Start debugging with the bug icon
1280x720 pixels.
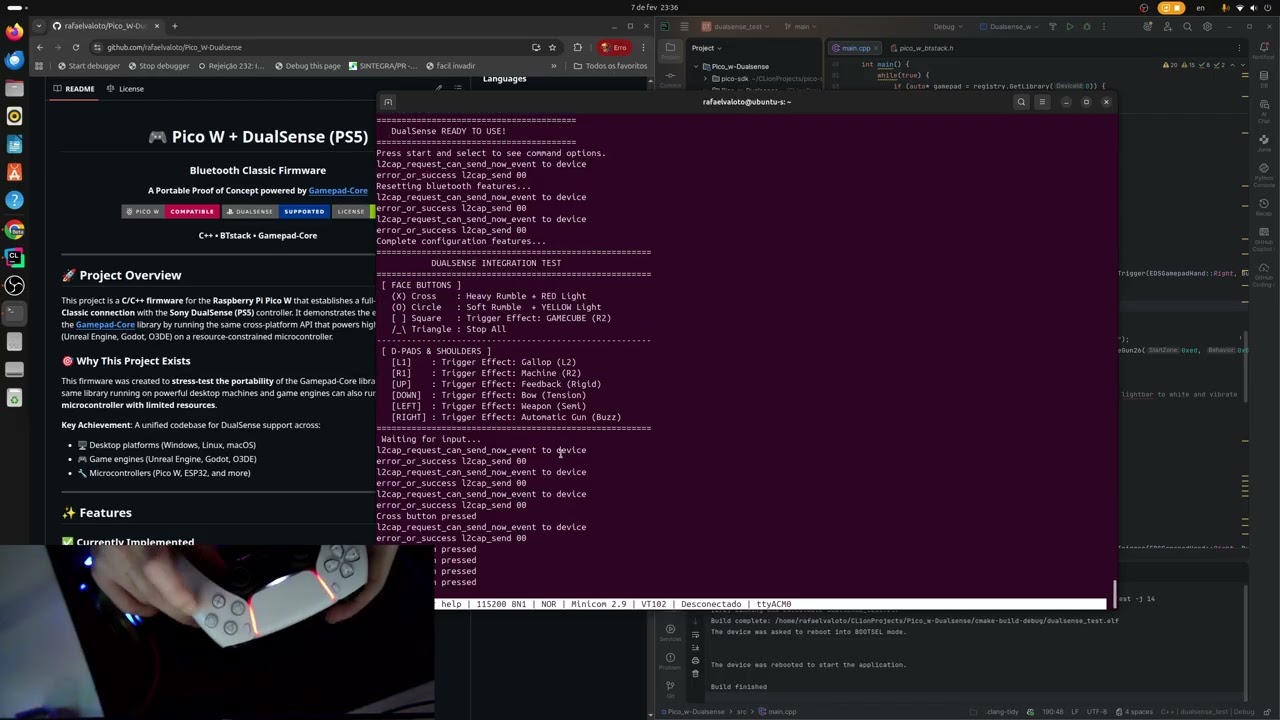[1087, 26]
